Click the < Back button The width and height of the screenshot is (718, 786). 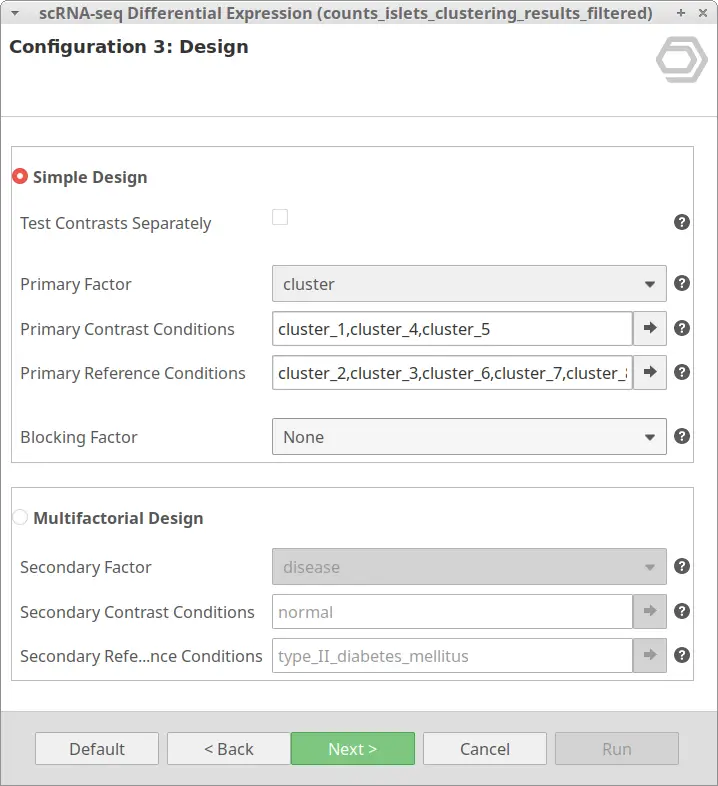229,748
